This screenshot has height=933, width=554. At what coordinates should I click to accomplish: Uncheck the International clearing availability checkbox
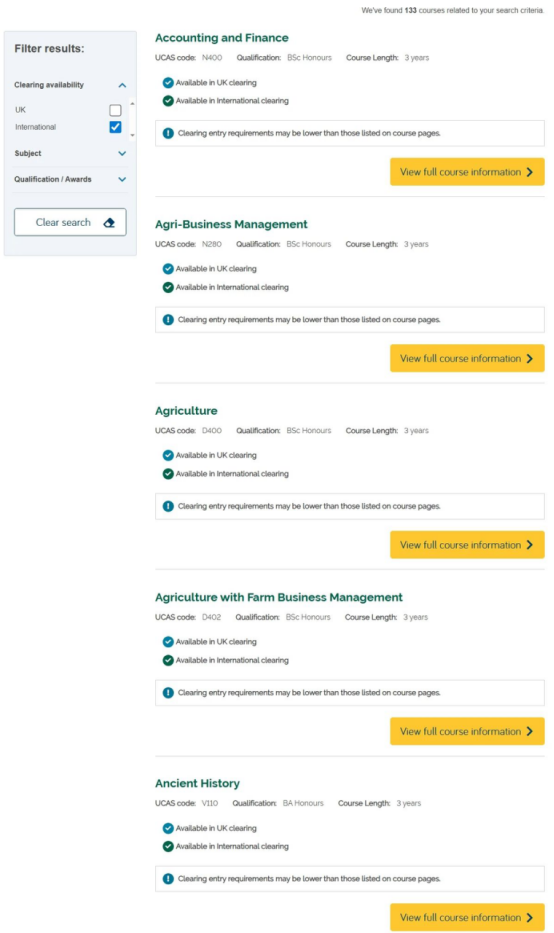(x=115, y=127)
